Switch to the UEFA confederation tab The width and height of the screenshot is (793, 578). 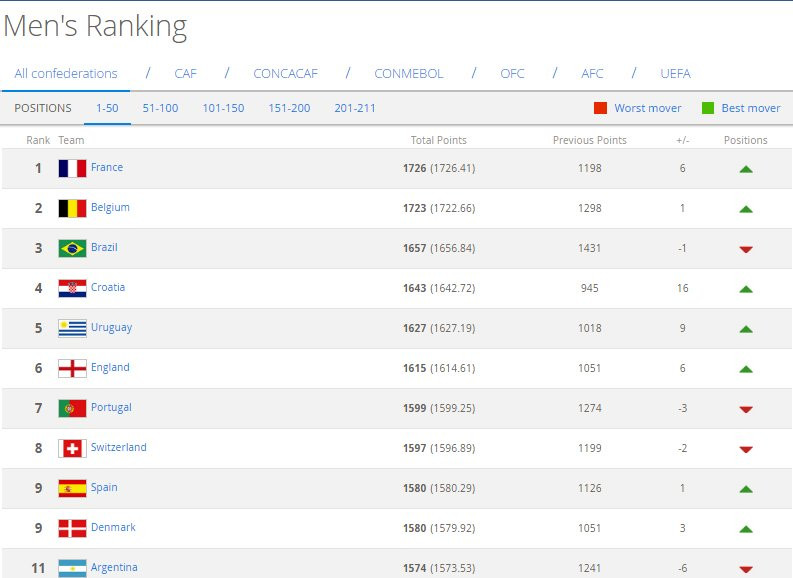click(x=675, y=73)
